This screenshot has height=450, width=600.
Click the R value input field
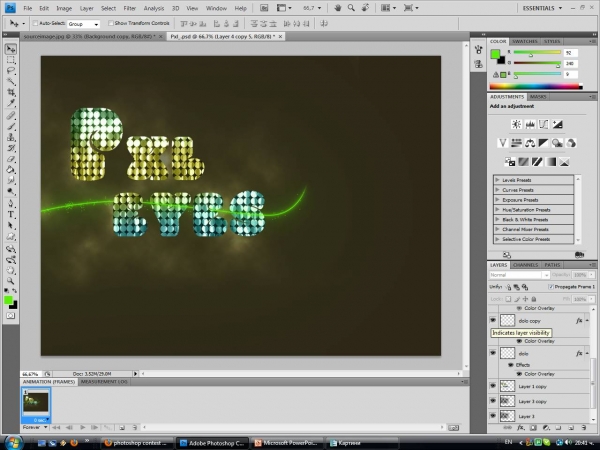(x=570, y=53)
